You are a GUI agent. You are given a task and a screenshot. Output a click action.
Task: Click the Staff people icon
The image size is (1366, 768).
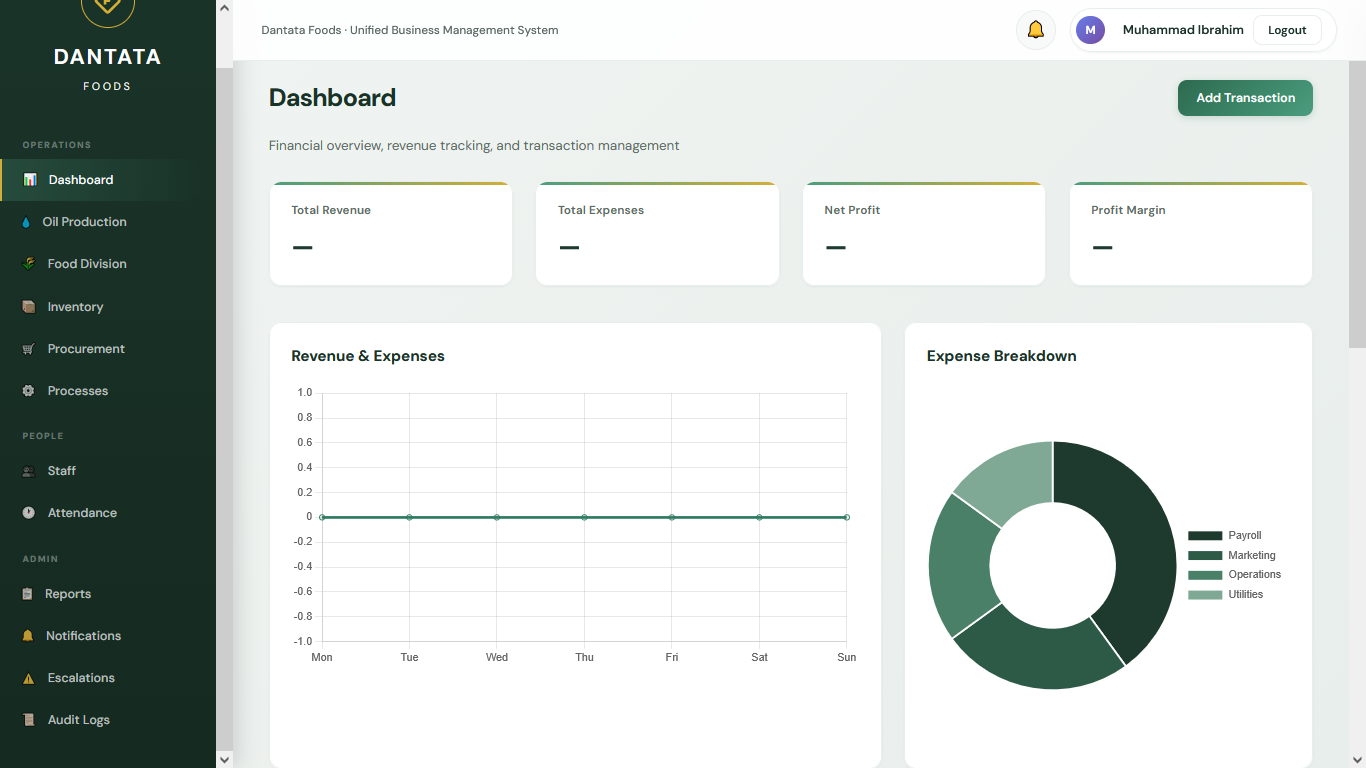29,471
